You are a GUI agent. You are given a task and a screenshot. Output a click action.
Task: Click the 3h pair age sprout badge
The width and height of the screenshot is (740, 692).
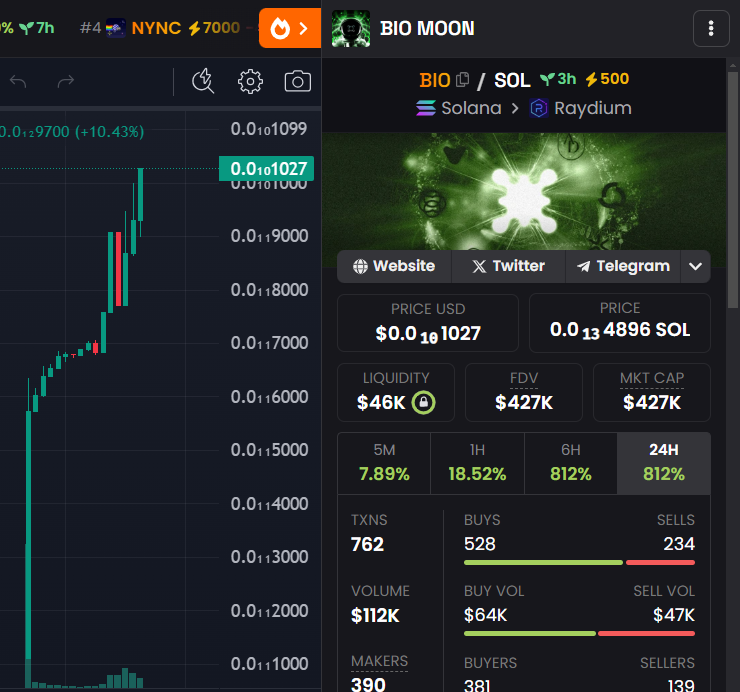tap(558, 79)
